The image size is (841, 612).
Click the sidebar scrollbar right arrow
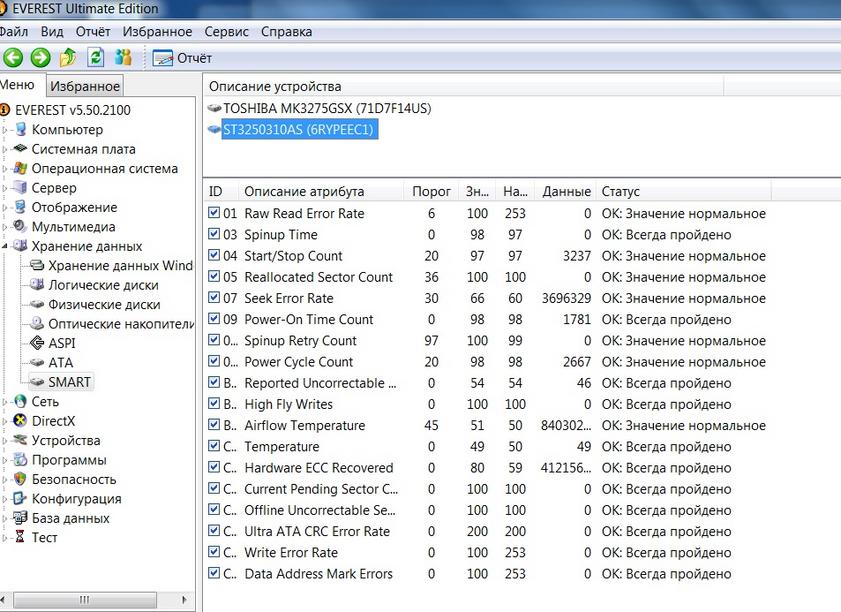[185, 600]
